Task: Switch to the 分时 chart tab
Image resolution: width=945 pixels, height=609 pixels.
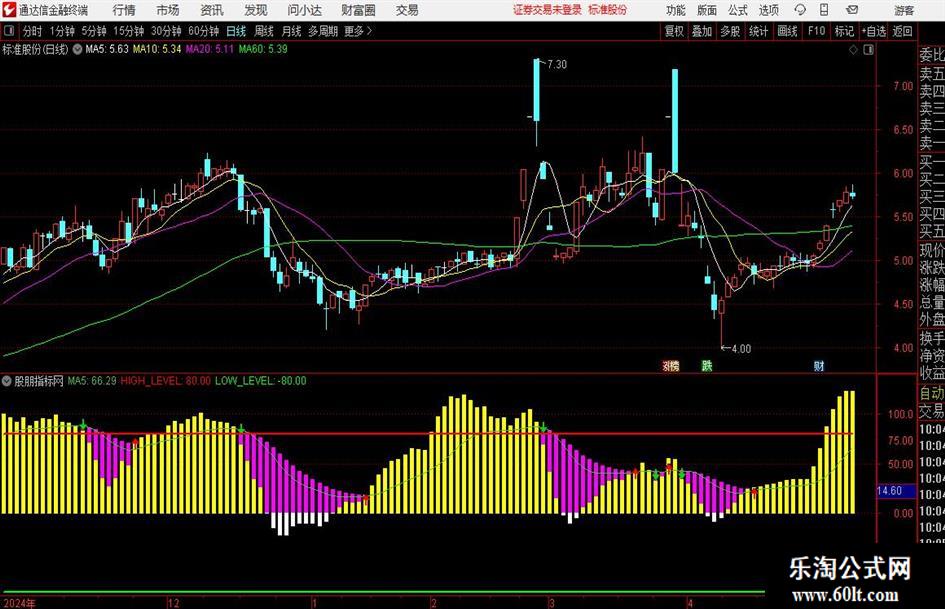Action: 33,31
